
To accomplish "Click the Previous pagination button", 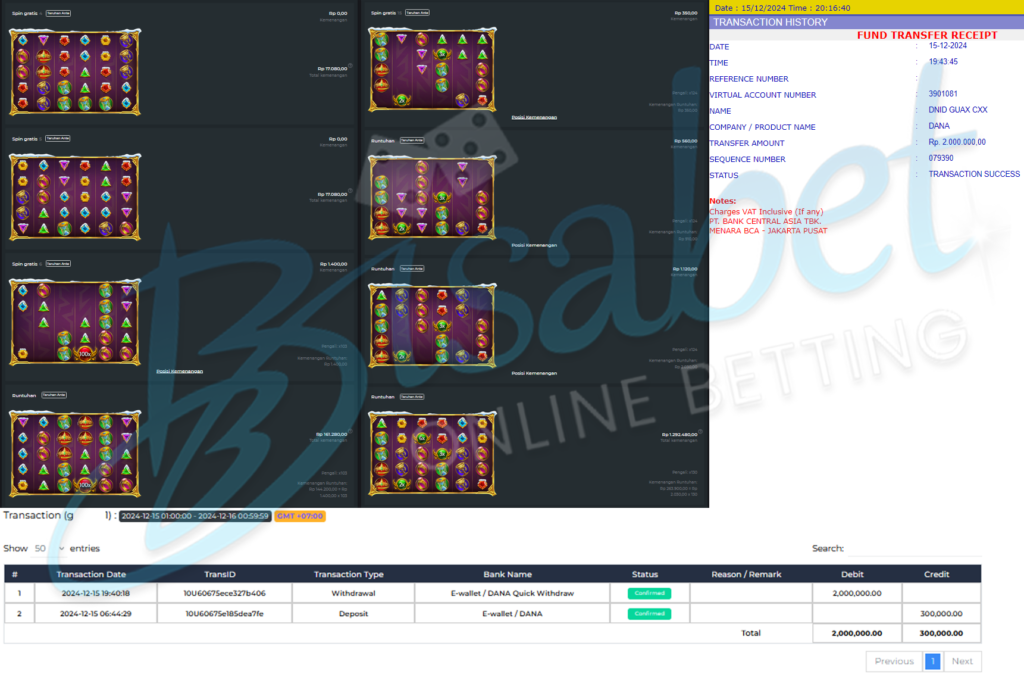I will coord(893,661).
